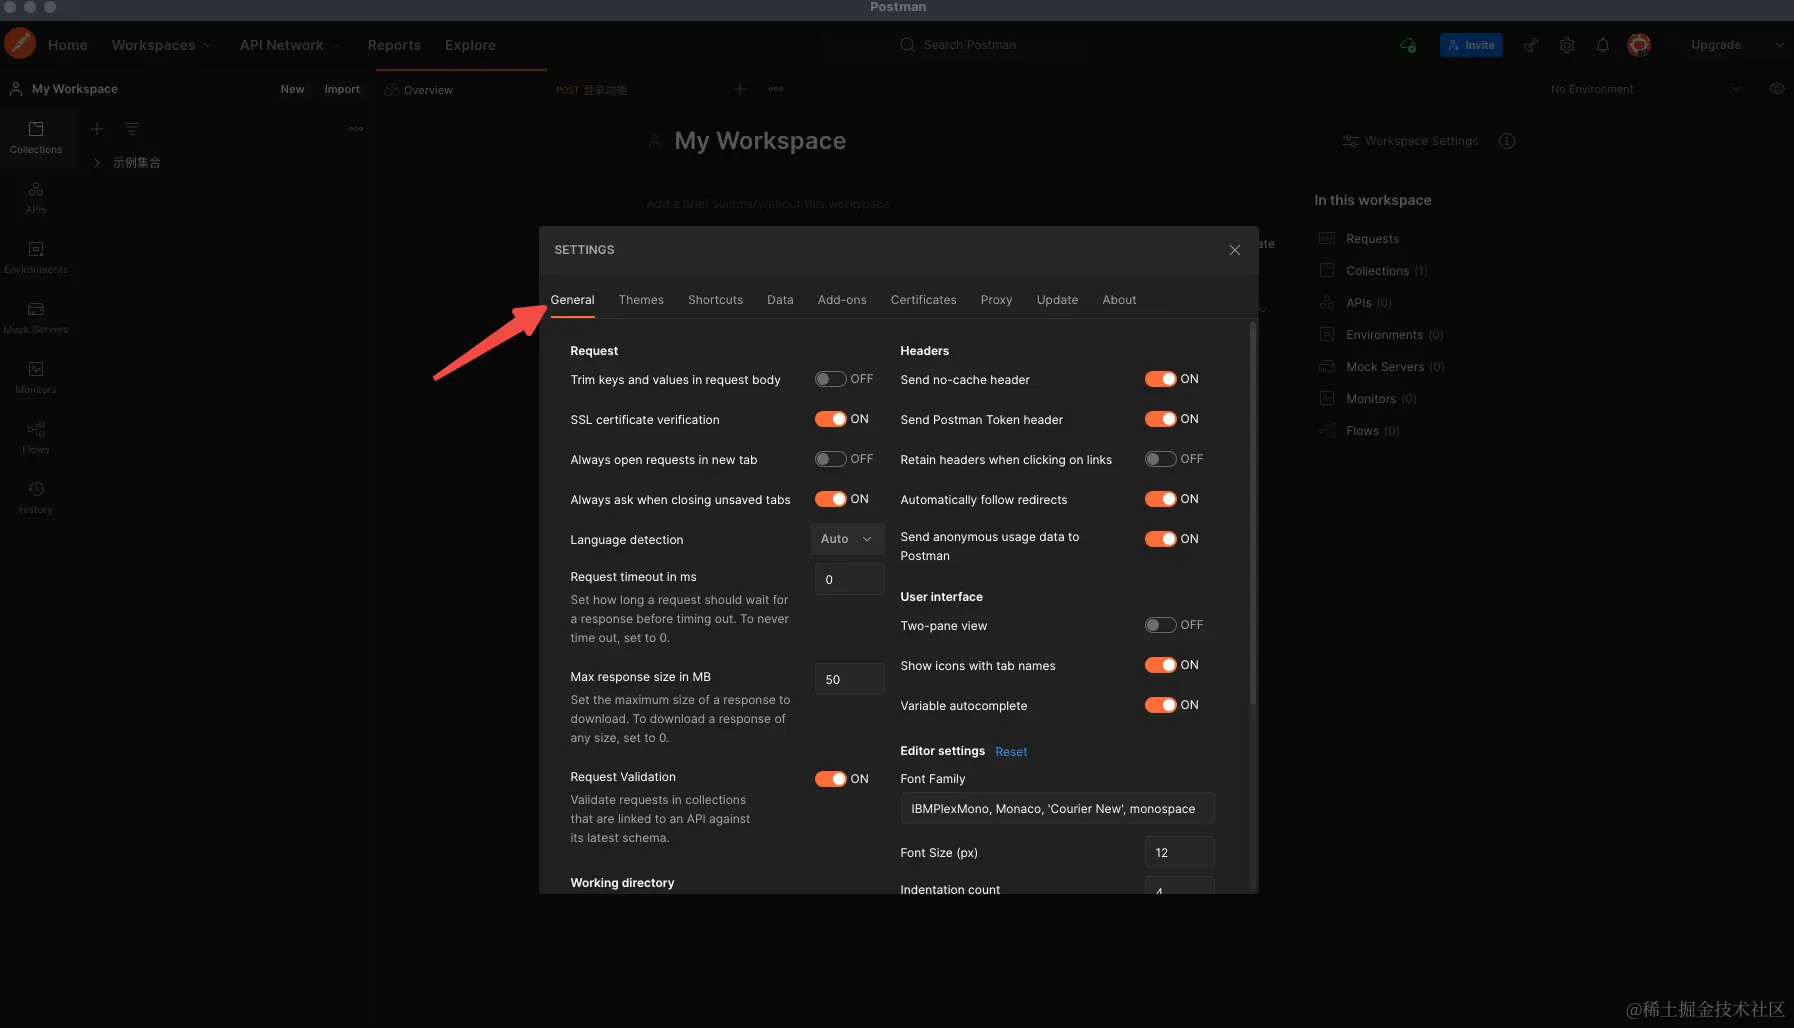Screen dimensions: 1794x1028
Task: Switch to the Update settings tab
Action: [1057, 300]
